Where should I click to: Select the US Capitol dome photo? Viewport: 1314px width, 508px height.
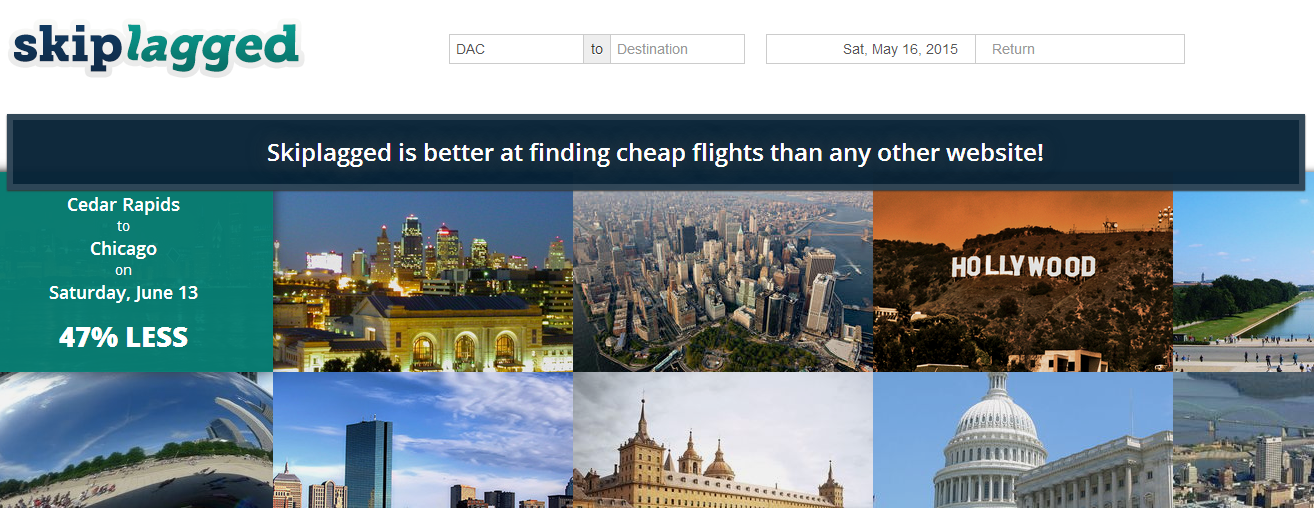[1023, 440]
